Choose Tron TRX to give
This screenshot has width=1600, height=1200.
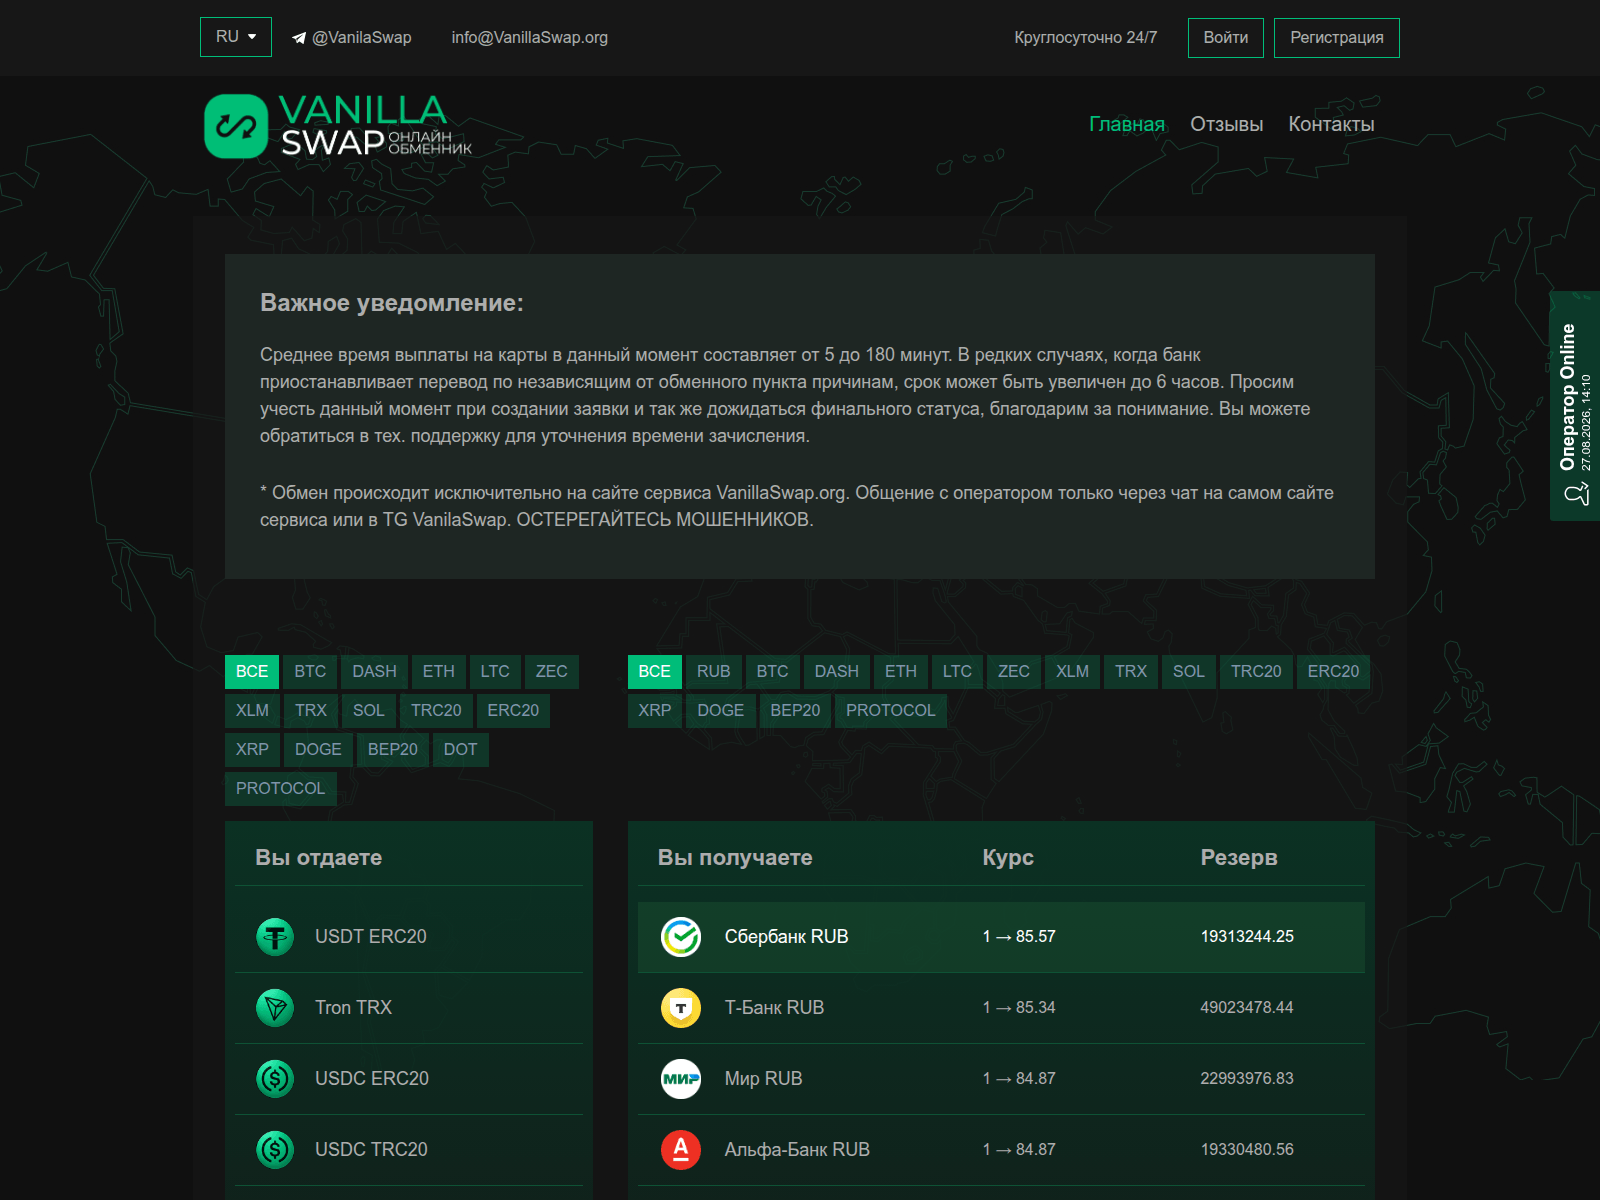pyautogui.click(x=409, y=1008)
